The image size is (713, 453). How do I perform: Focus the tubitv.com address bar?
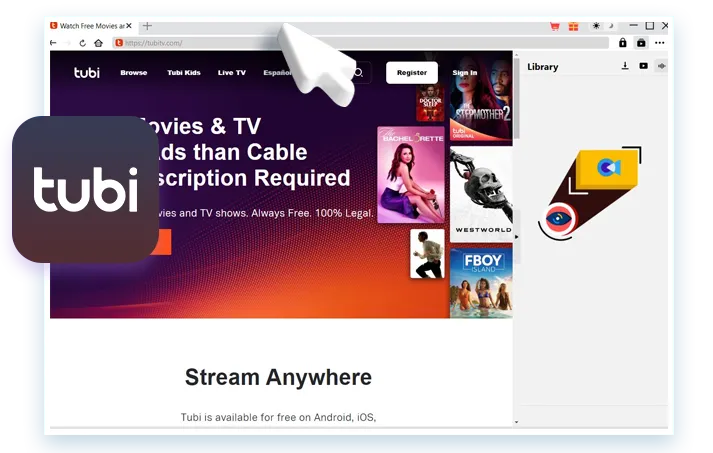[x=361, y=43]
